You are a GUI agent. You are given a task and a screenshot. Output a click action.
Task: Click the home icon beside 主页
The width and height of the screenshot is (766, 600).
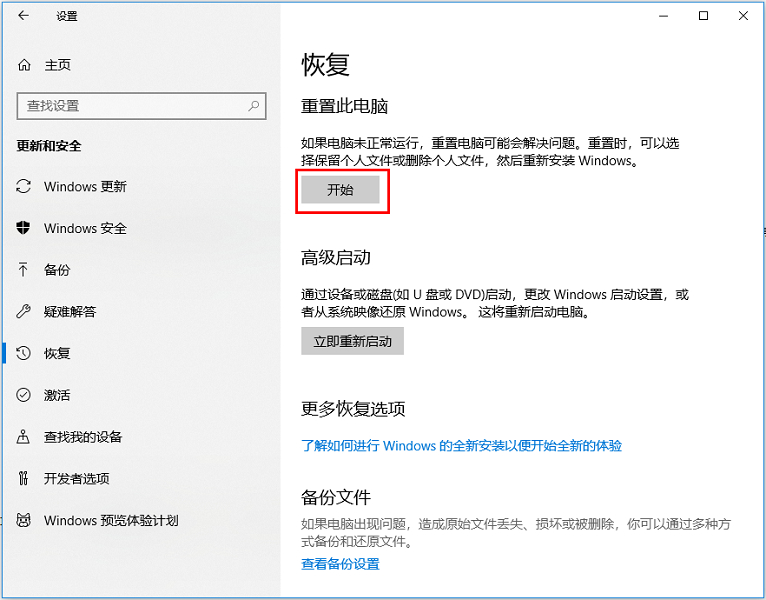tap(24, 65)
